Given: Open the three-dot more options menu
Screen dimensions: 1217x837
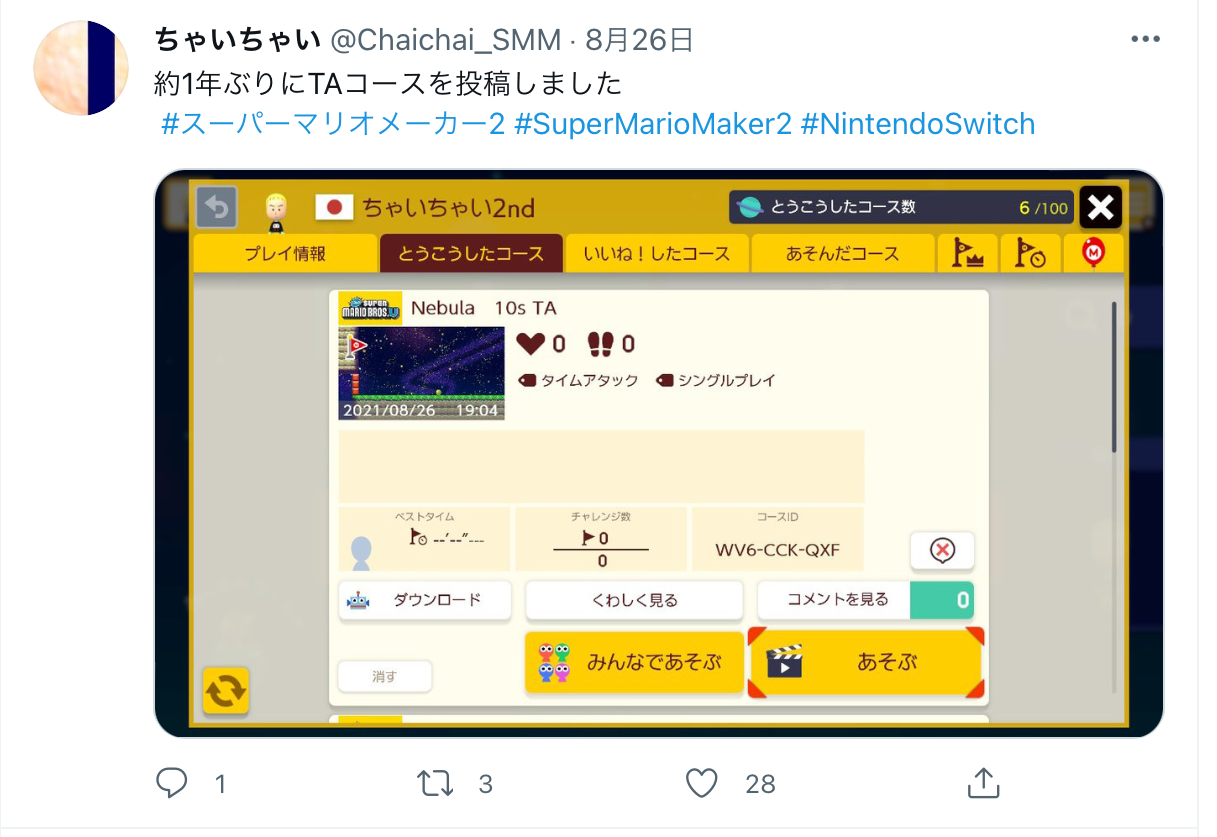Looking at the screenshot, I should point(1145,40).
